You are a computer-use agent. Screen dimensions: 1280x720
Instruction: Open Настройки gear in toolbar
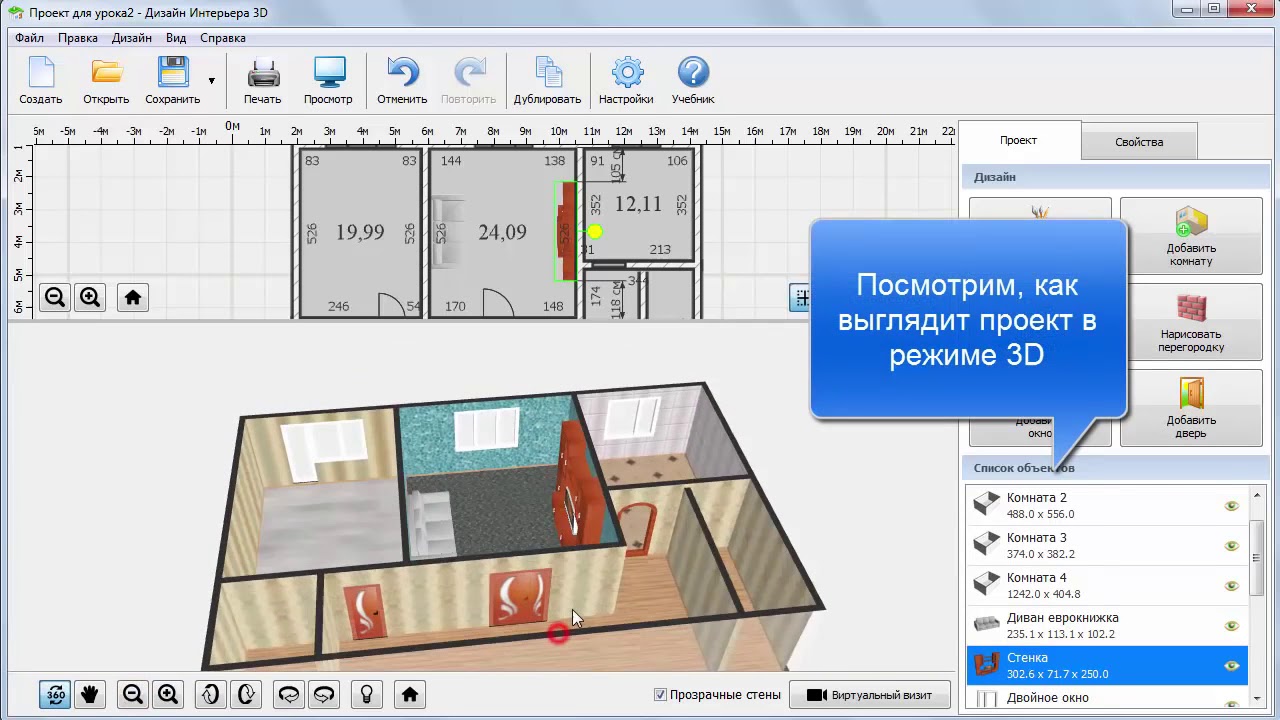[x=626, y=81]
